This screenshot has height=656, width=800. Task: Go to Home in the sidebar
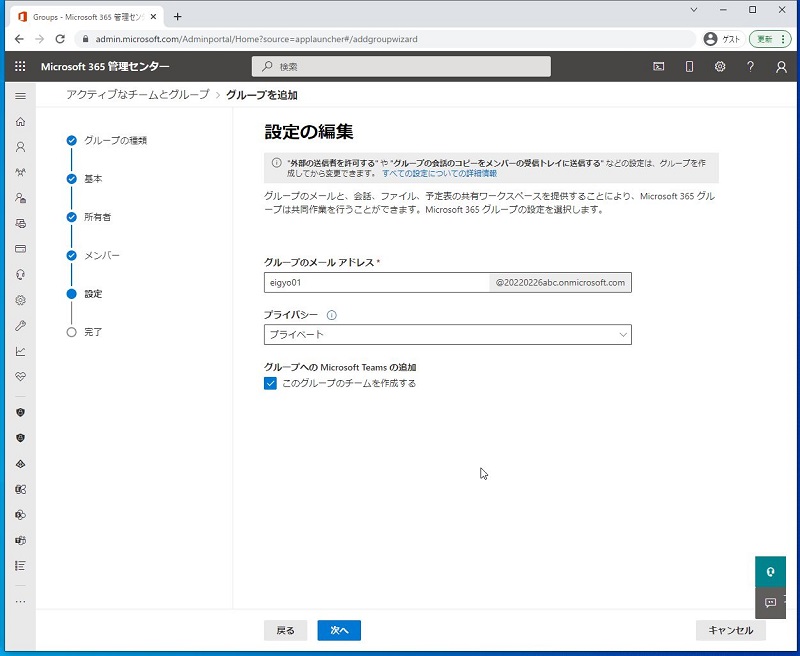pos(20,121)
